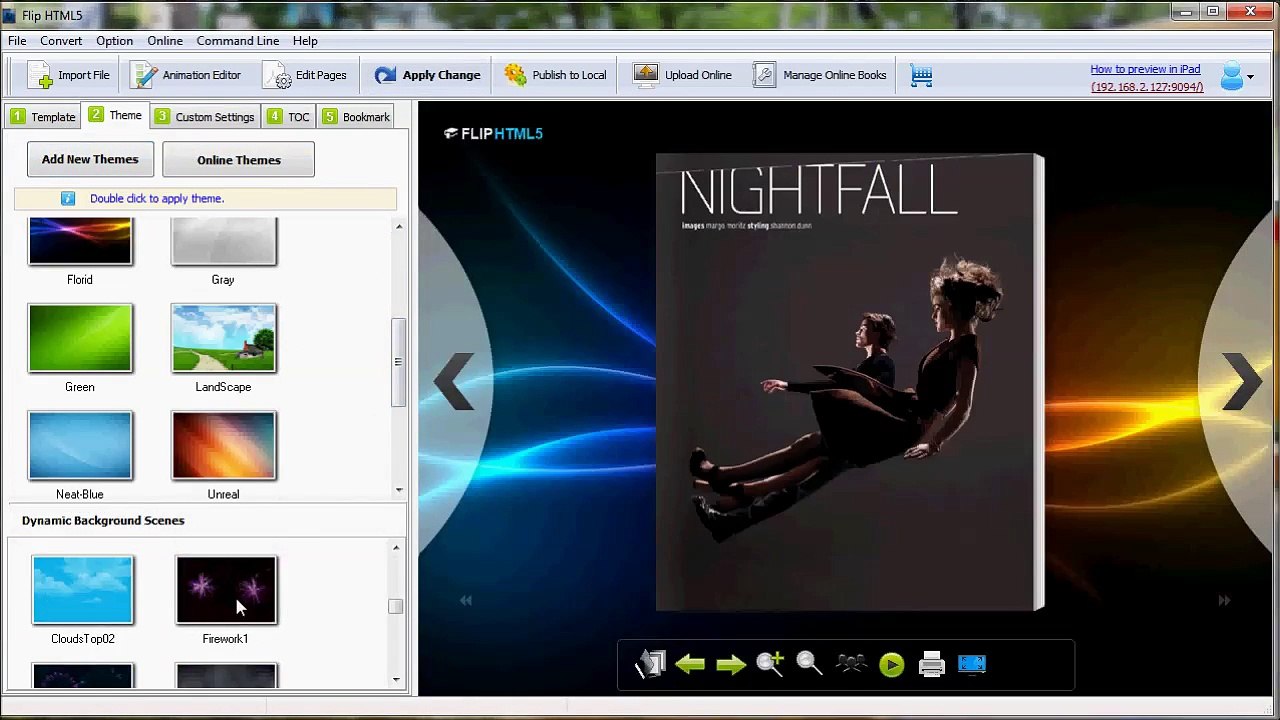Start auto-flip with the green play button
1280x720 pixels.
(x=891, y=665)
